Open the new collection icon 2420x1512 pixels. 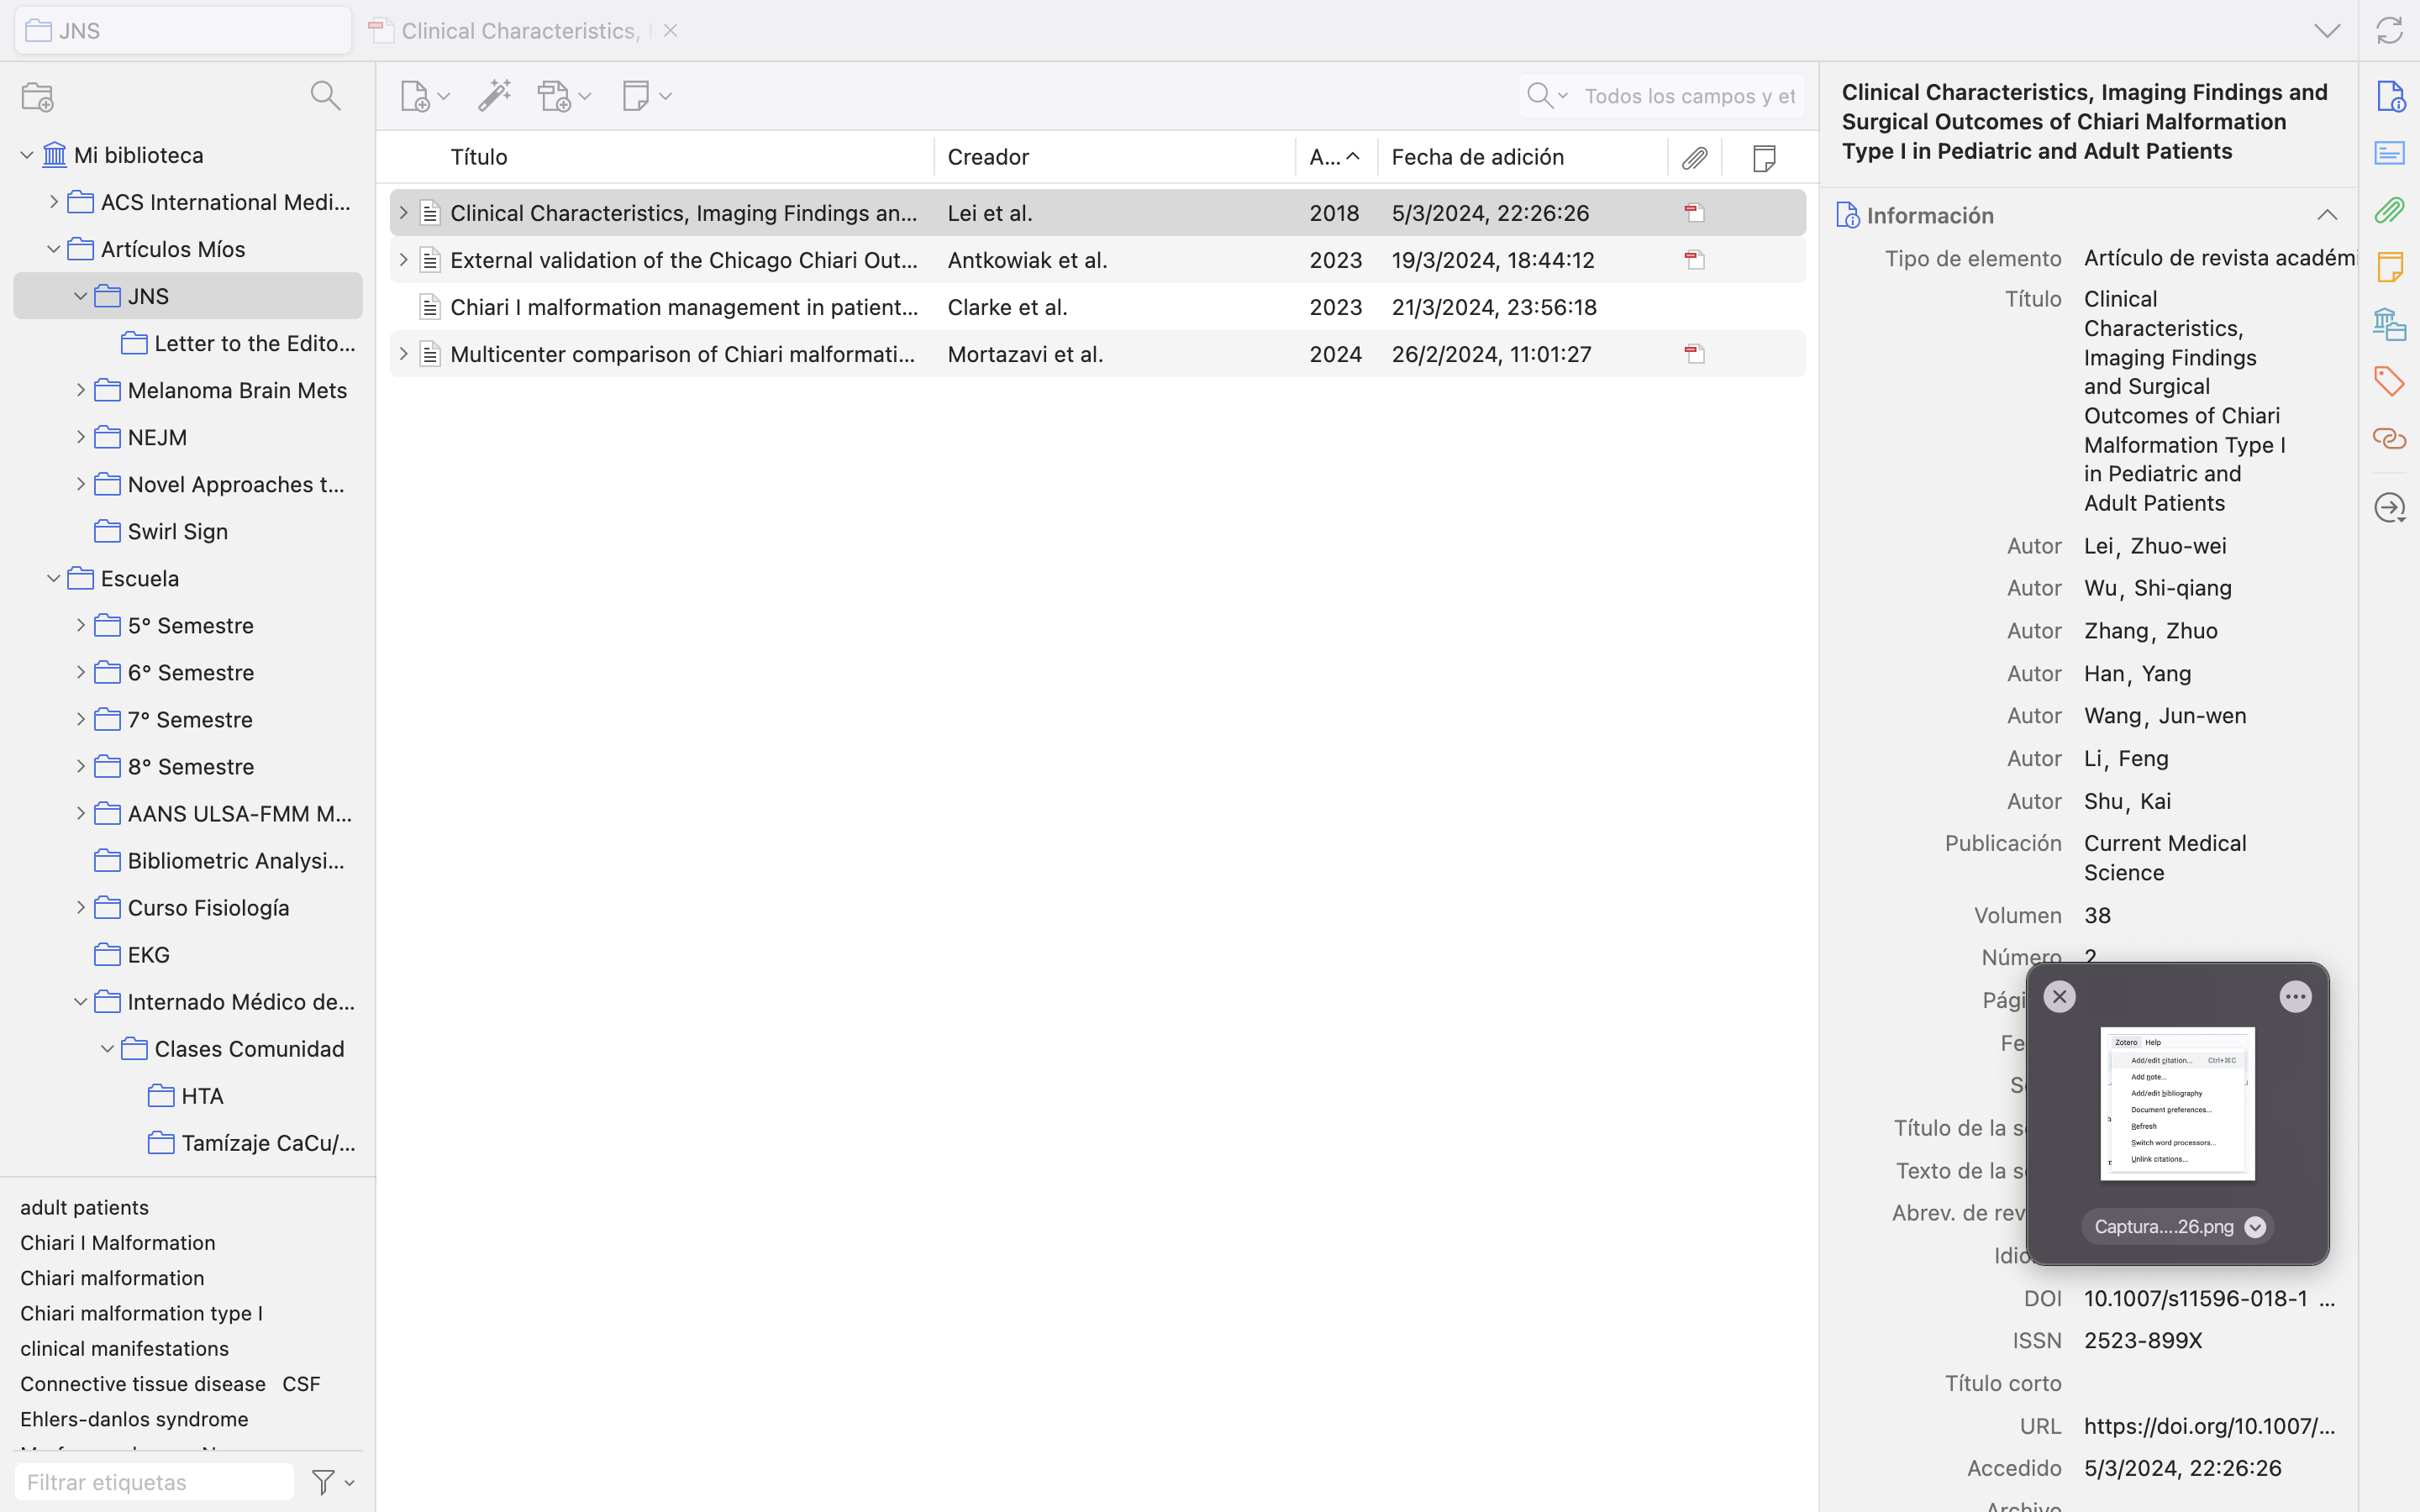[x=38, y=97]
